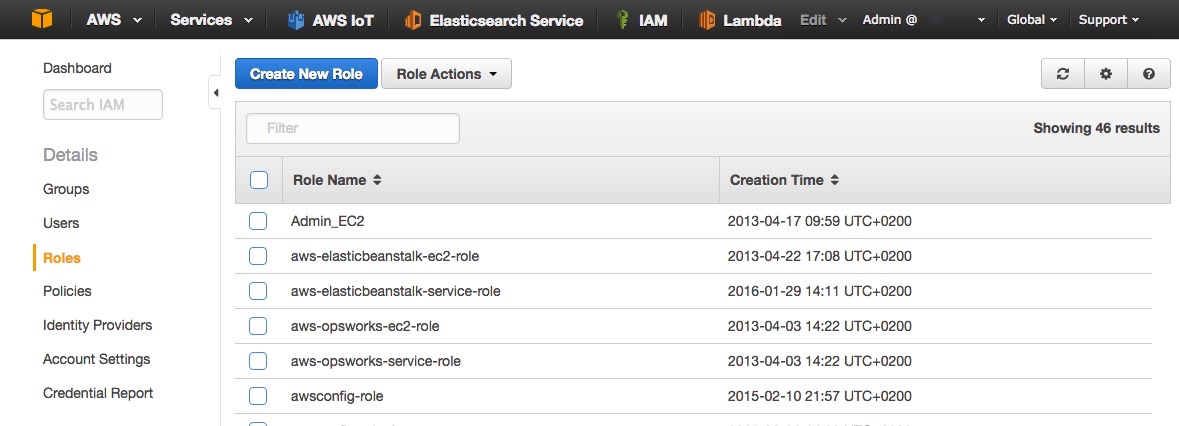Sort by Creation Time arrows
The image size is (1179, 426).
click(834, 180)
